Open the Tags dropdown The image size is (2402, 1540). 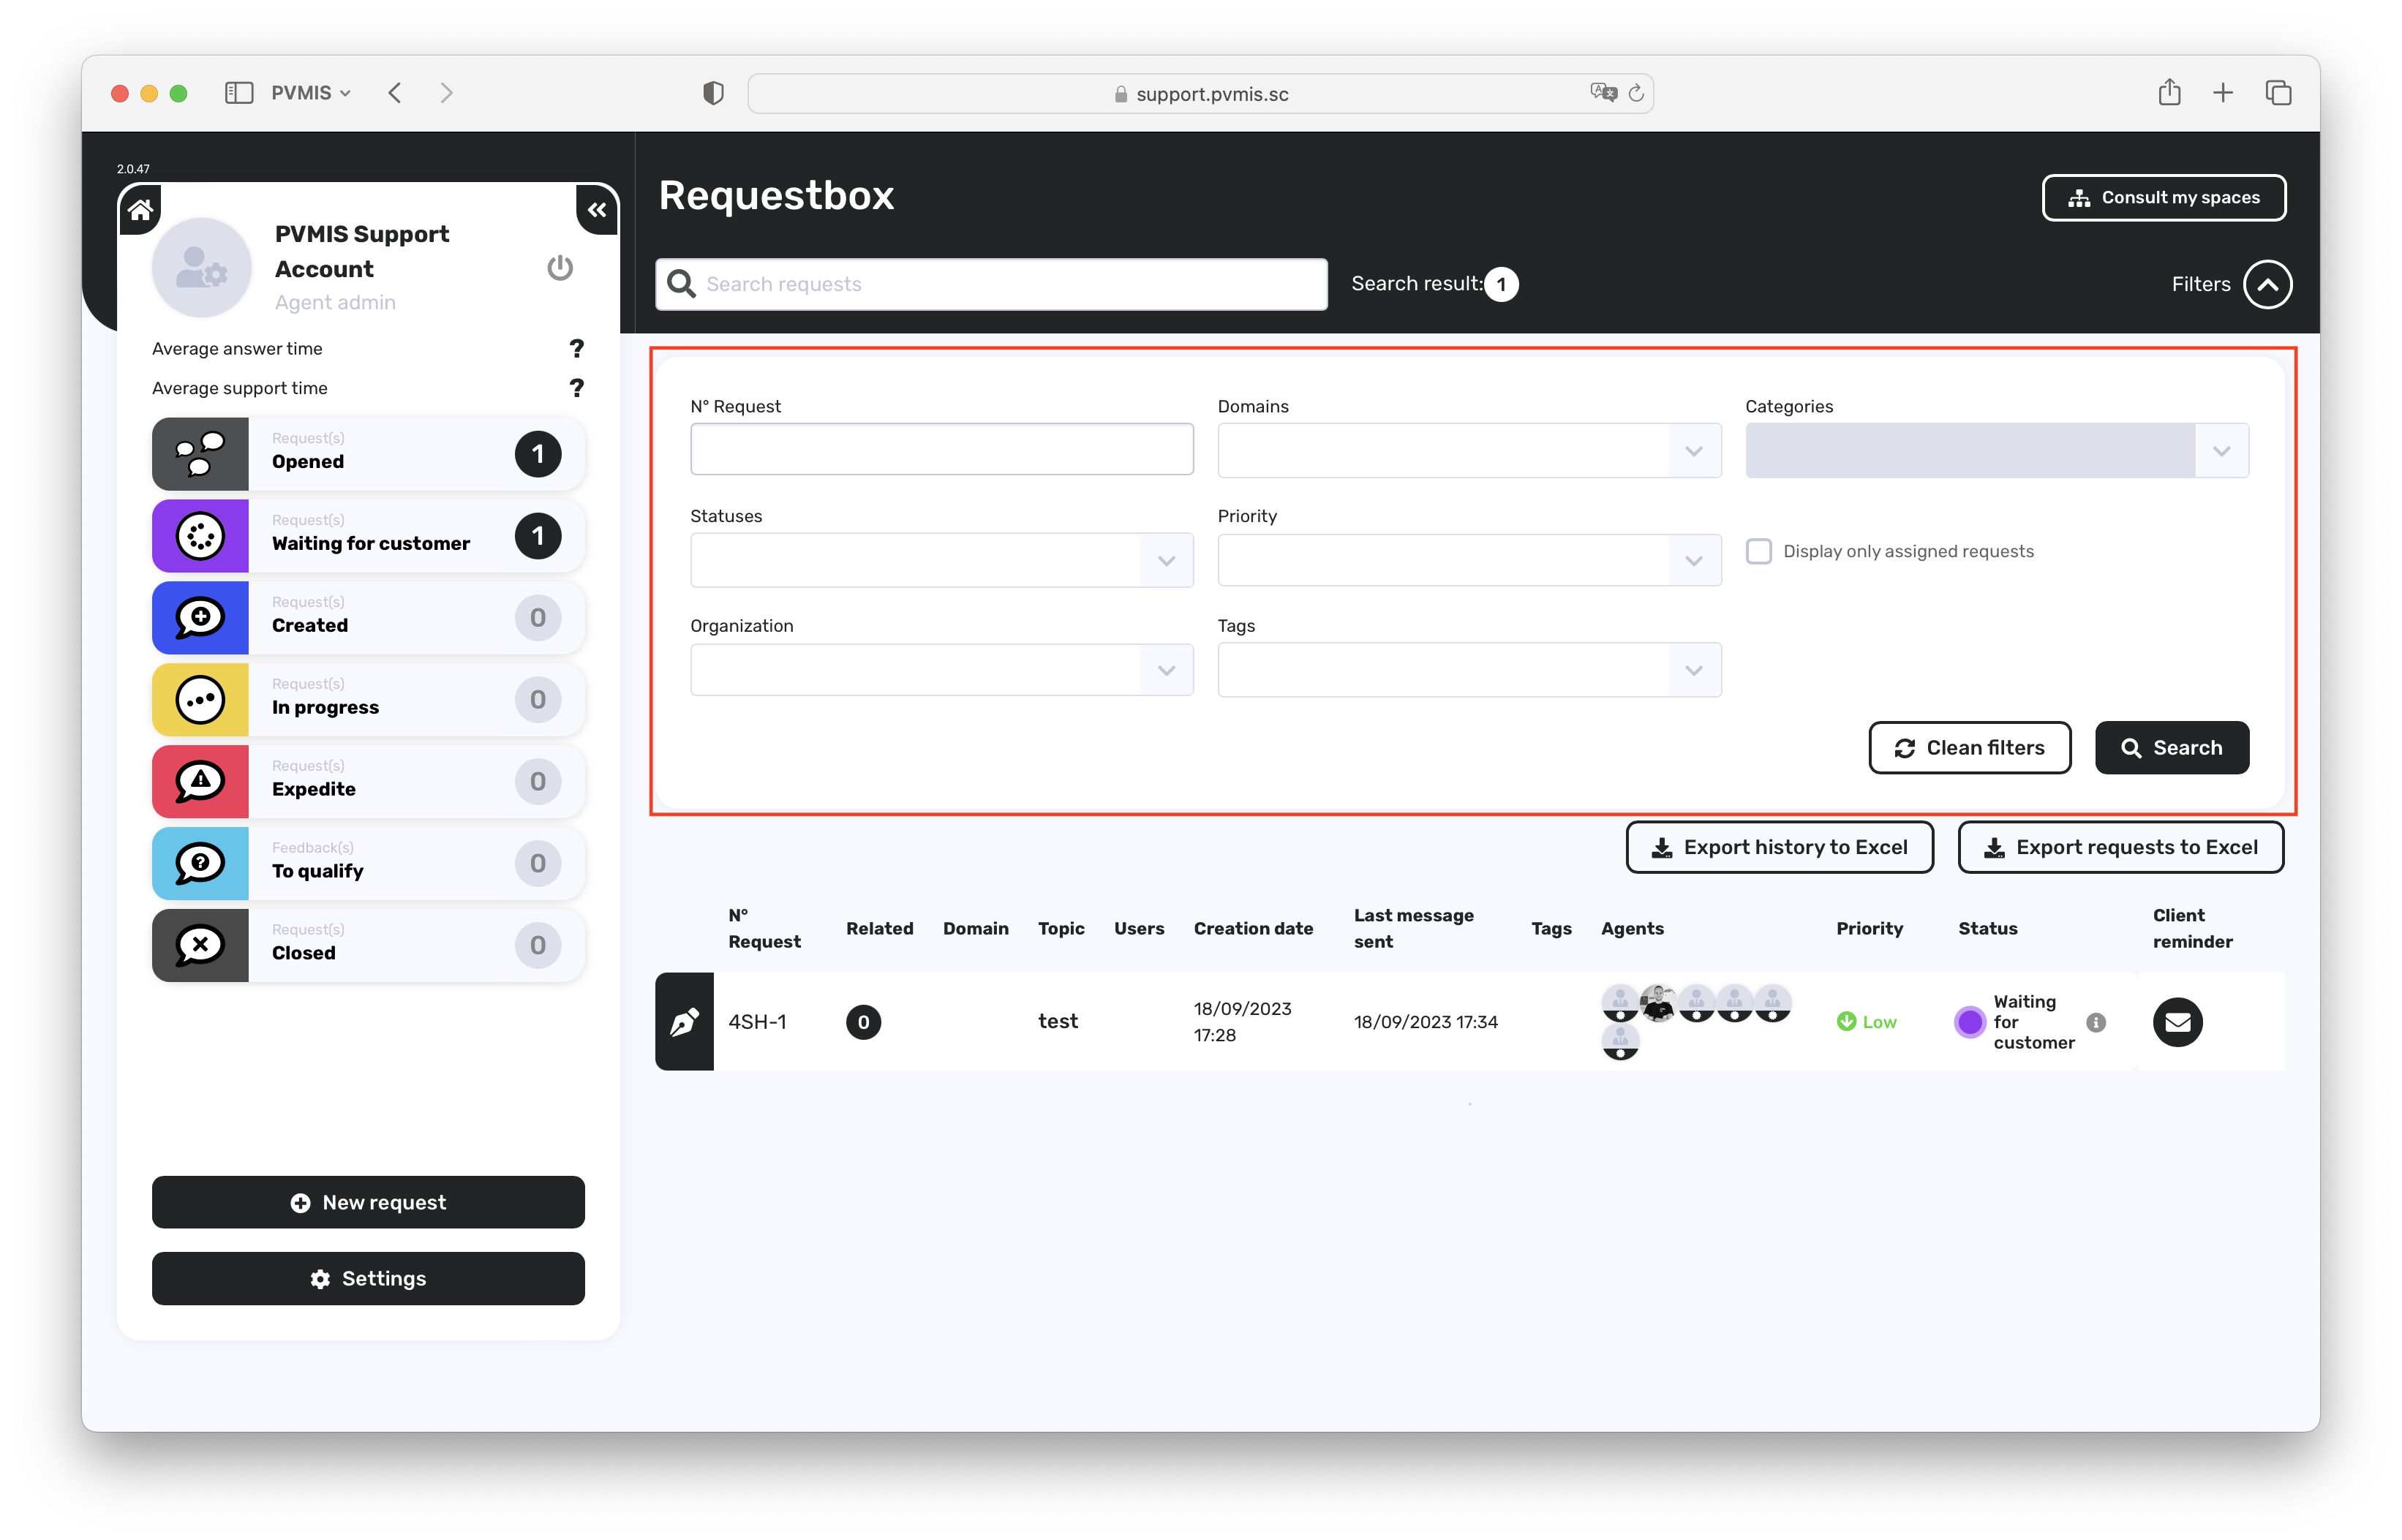1469,670
